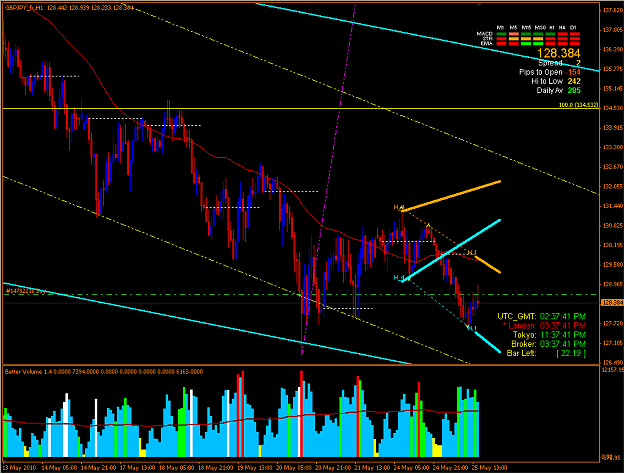Click the 24 May 05:00 time label

point(411,468)
